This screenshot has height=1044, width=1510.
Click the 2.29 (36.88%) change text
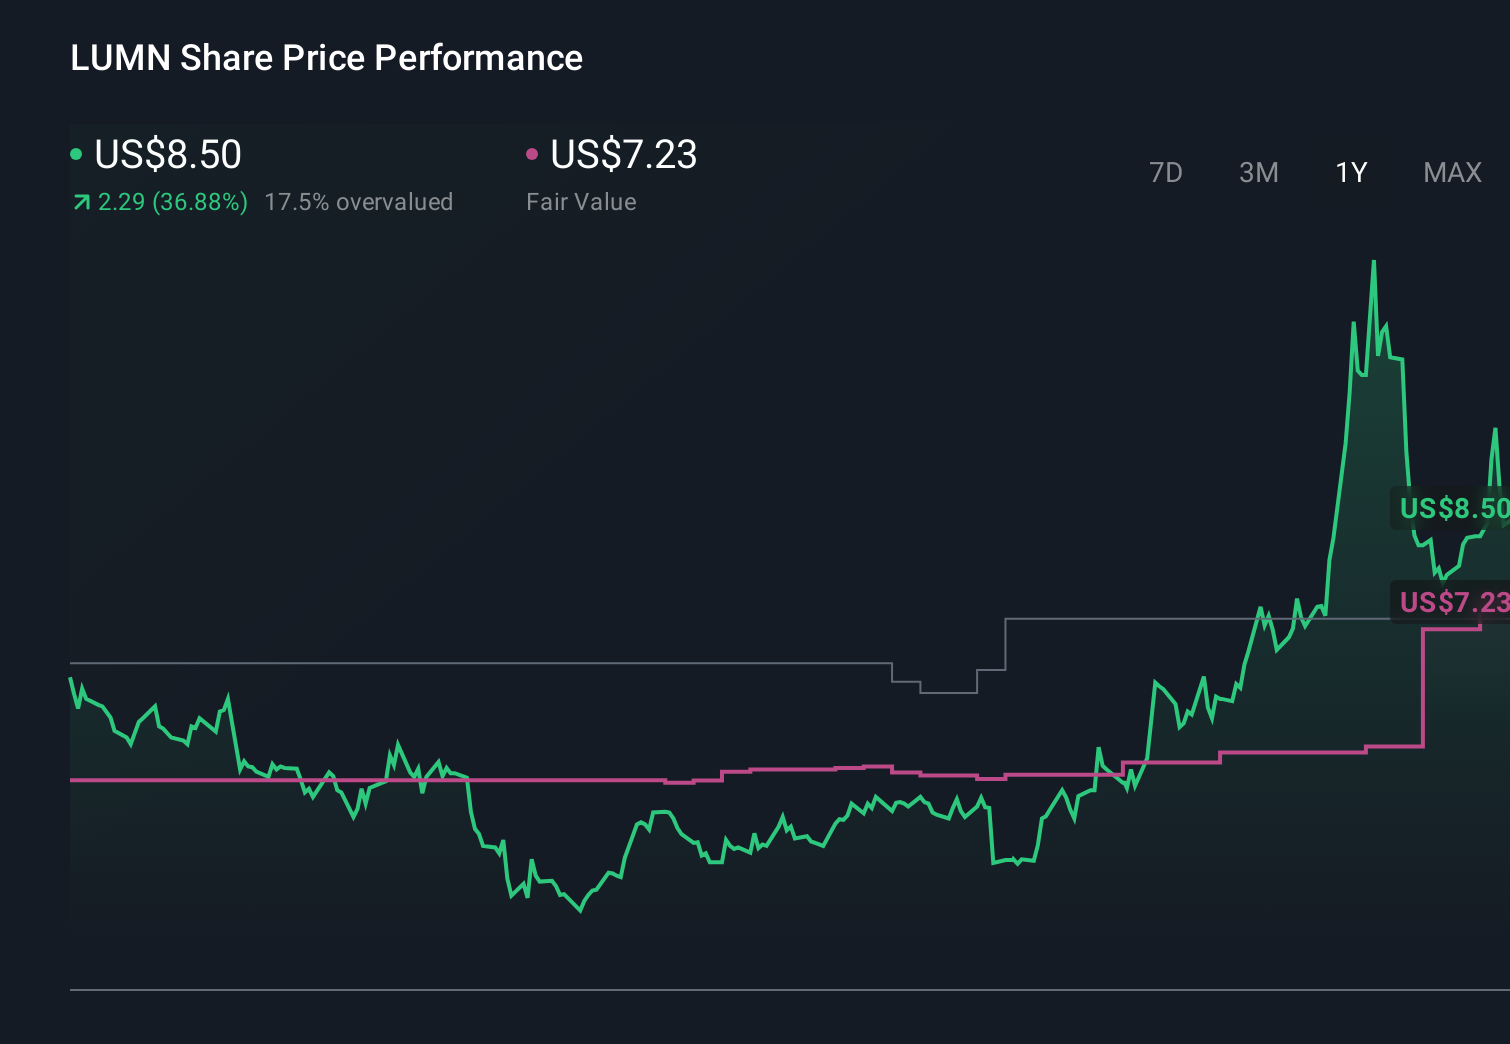(172, 202)
